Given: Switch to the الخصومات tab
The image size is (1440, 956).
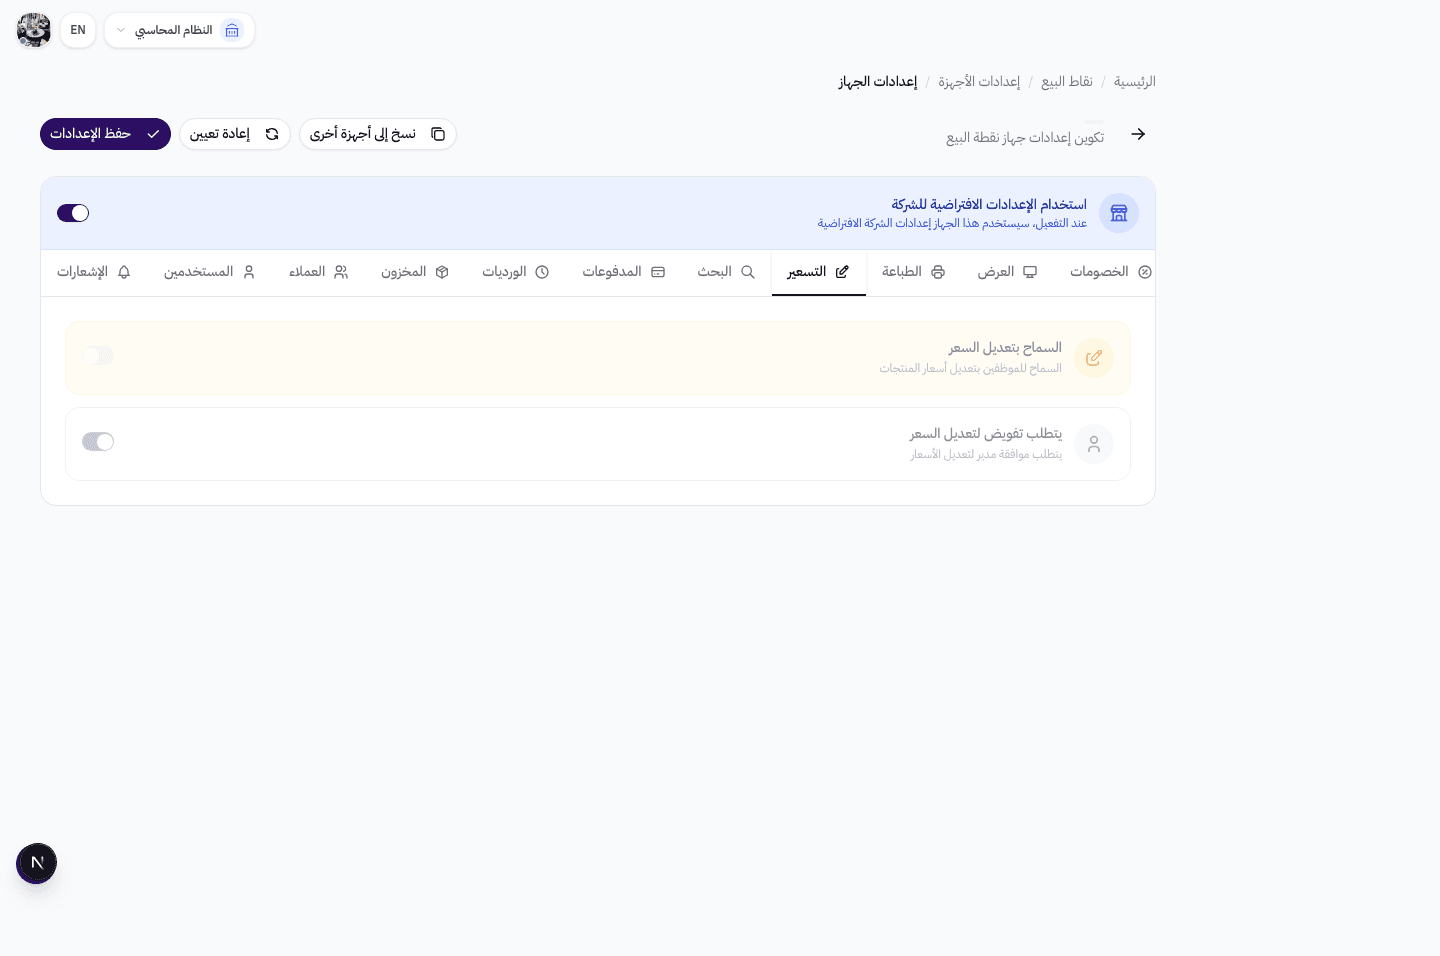Looking at the screenshot, I should [x=1100, y=271].
